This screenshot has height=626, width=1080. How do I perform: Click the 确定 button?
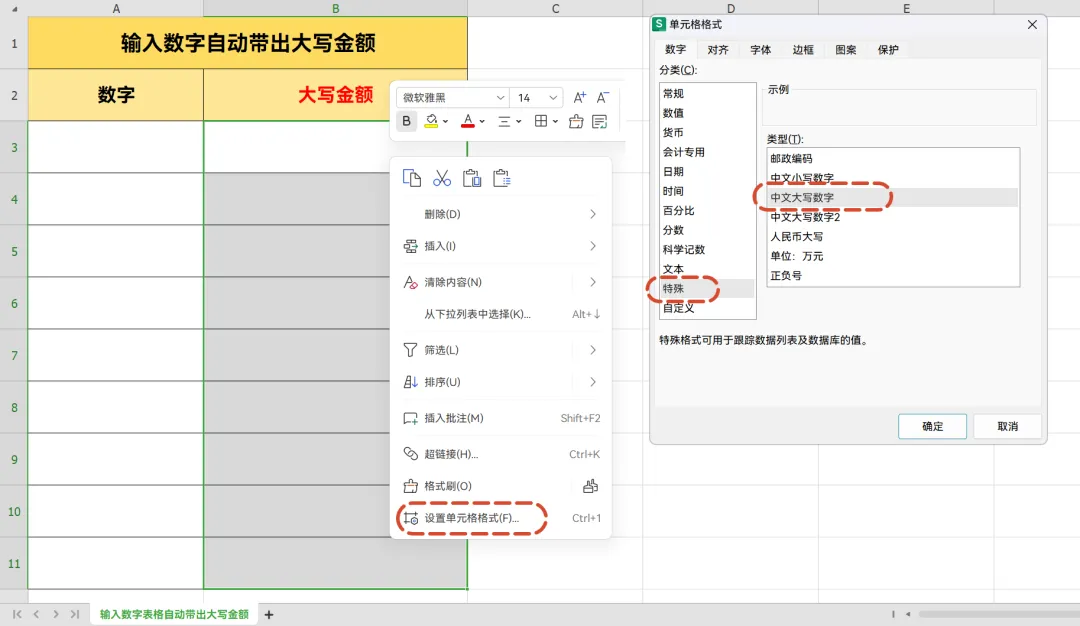click(933, 426)
